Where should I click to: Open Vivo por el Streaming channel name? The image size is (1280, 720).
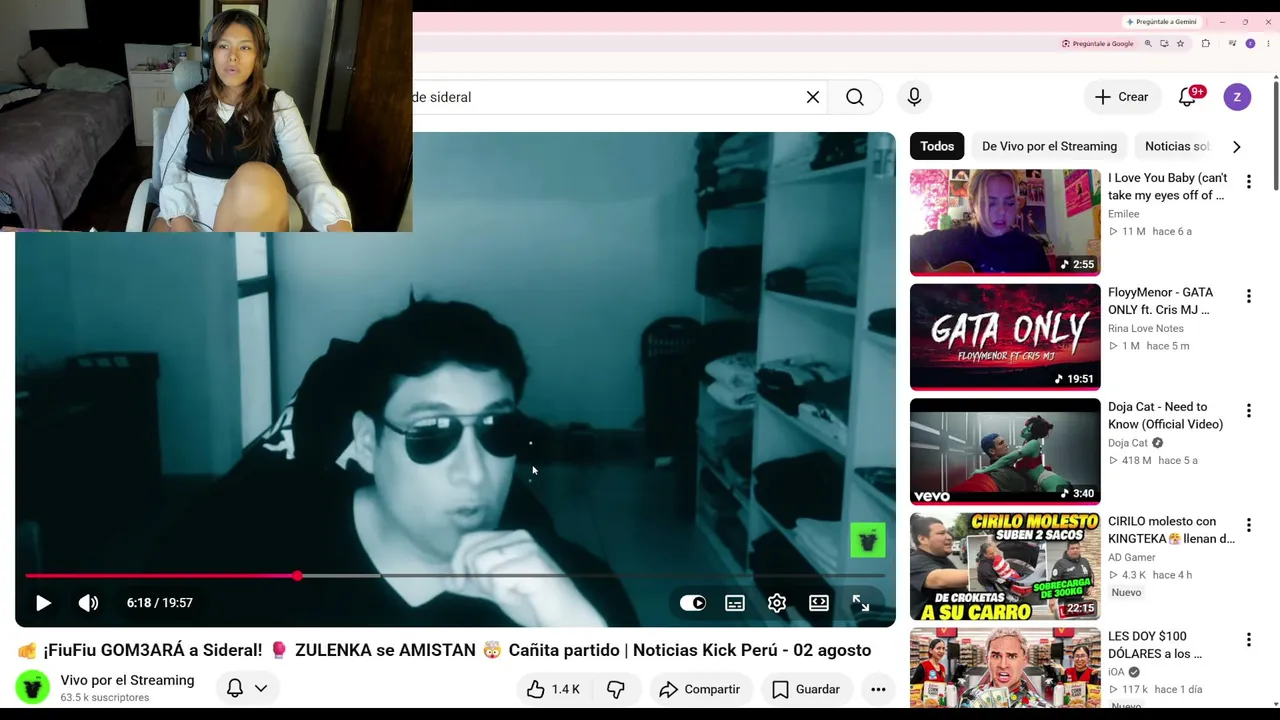click(x=127, y=680)
